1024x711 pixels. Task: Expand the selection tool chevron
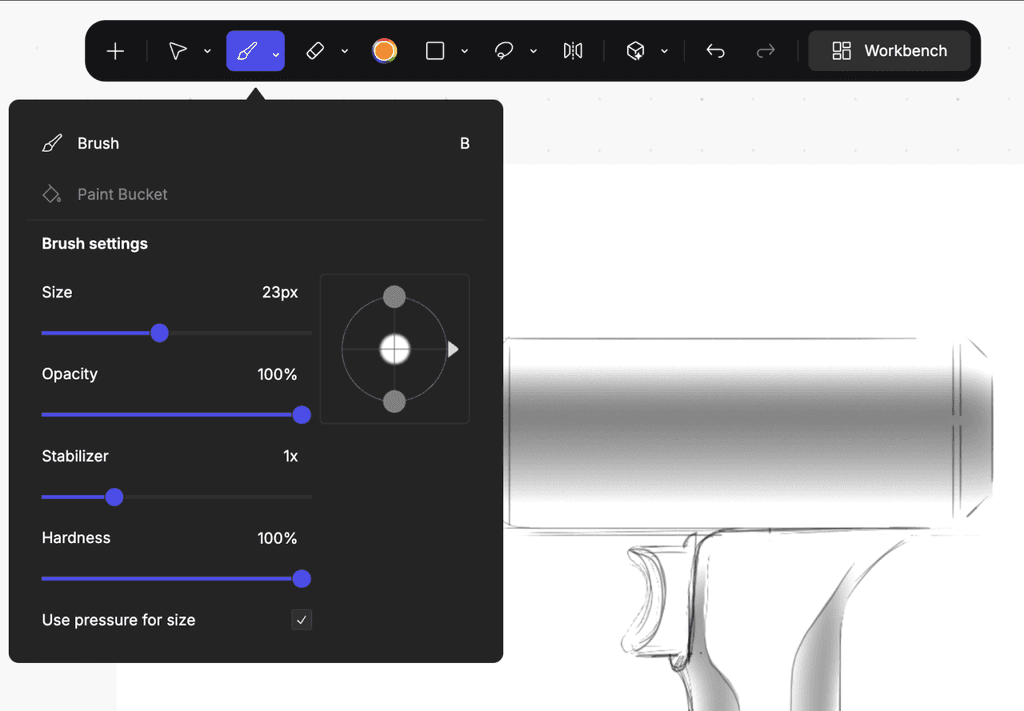pyautogui.click(x=207, y=50)
